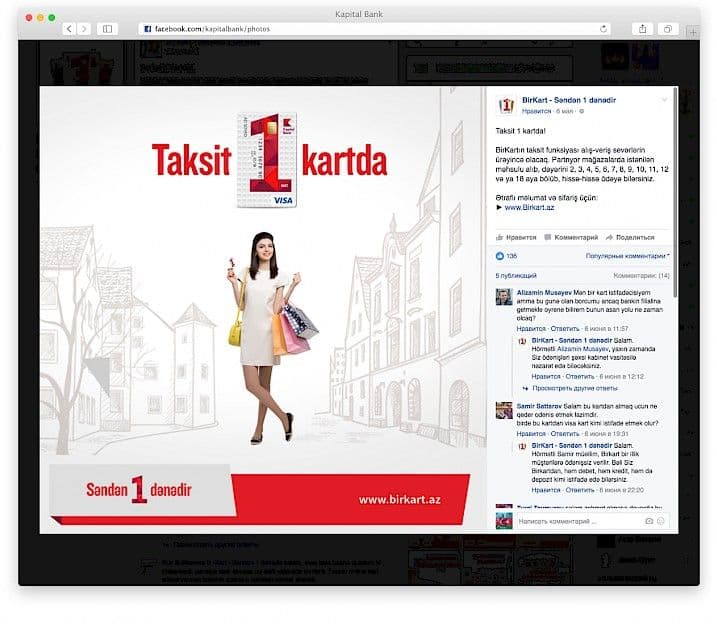Click Alizamin Musayev mention in BirKart's reply
The image size is (717, 624).
click(583, 349)
